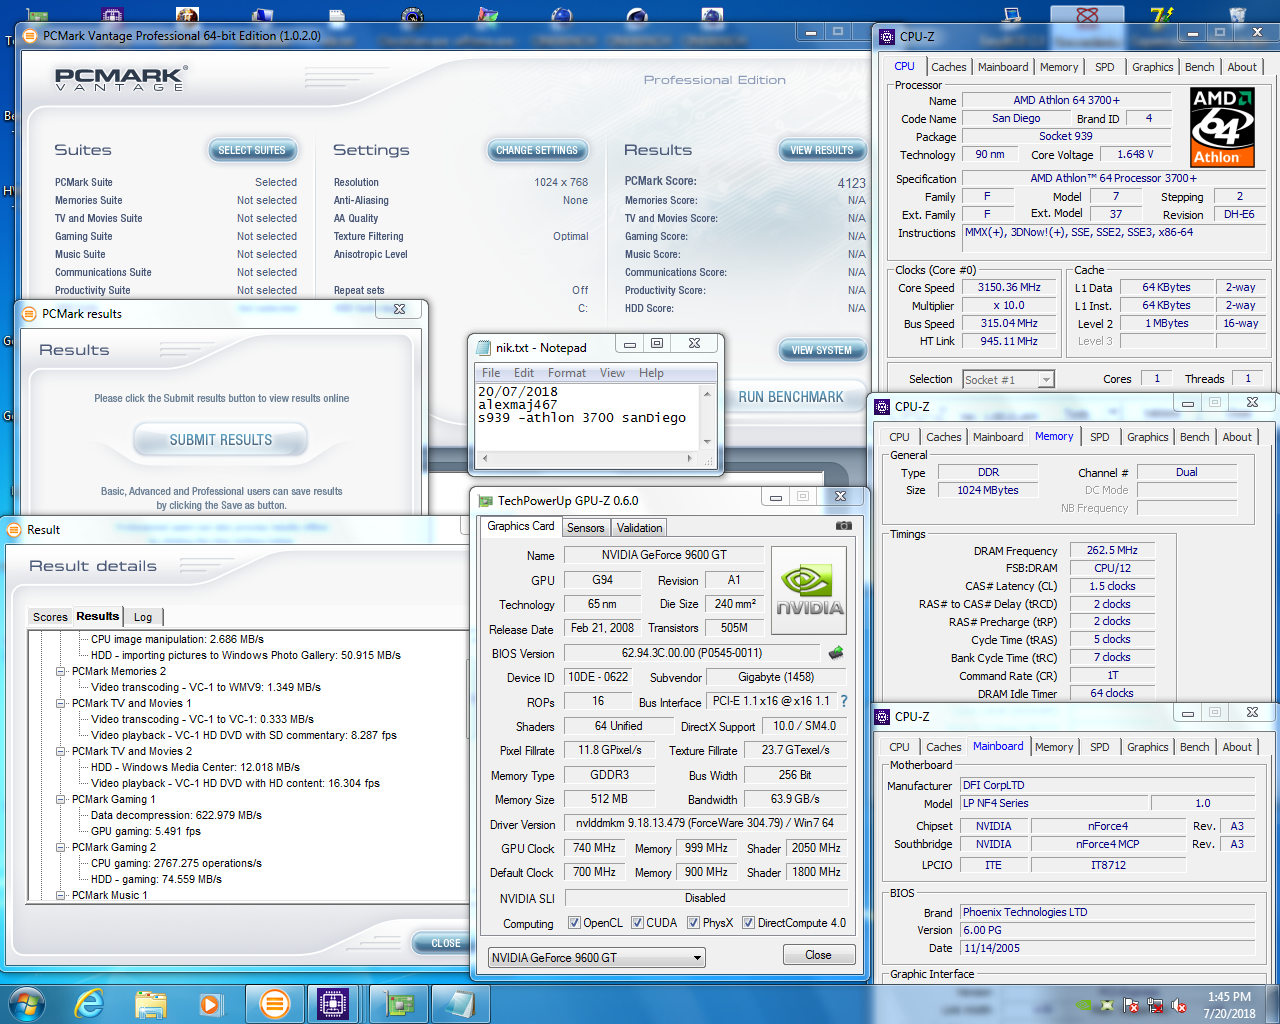
Task: Toggle the OpenCL checkbox in GPU-Z
Action: pos(574,923)
